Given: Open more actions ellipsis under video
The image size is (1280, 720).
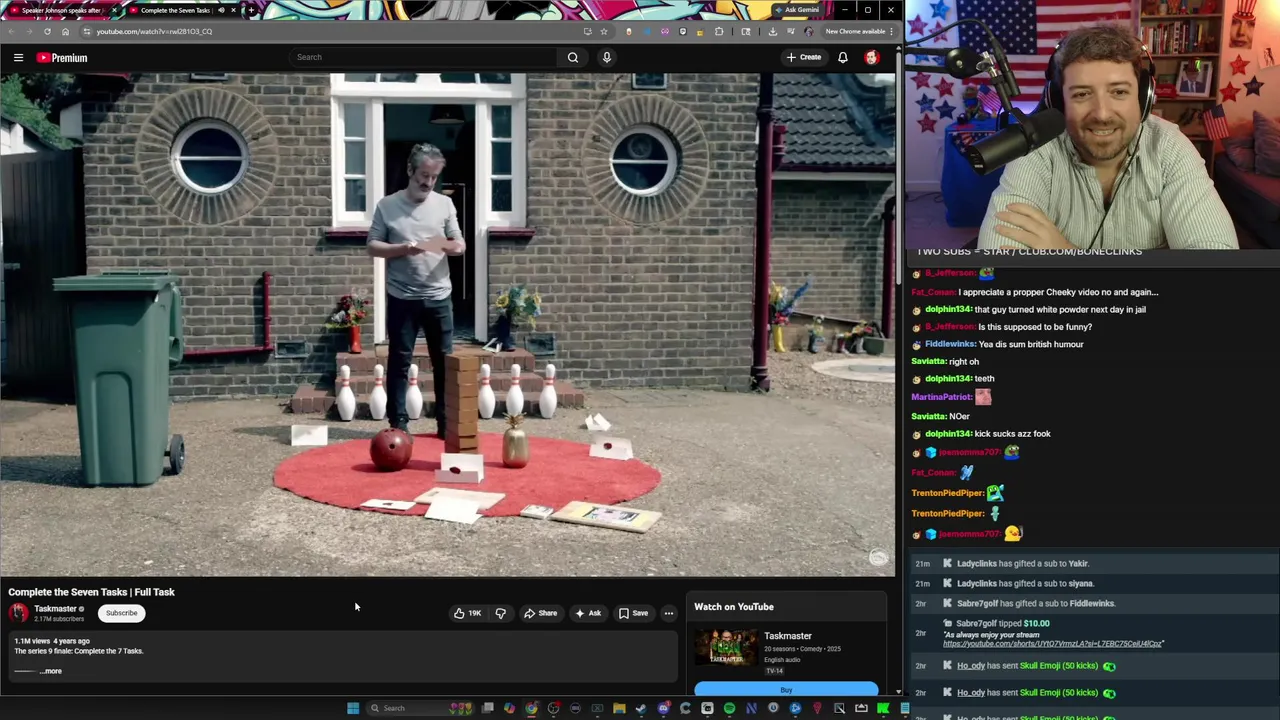Looking at the screenshot, I should click(669, 613).
